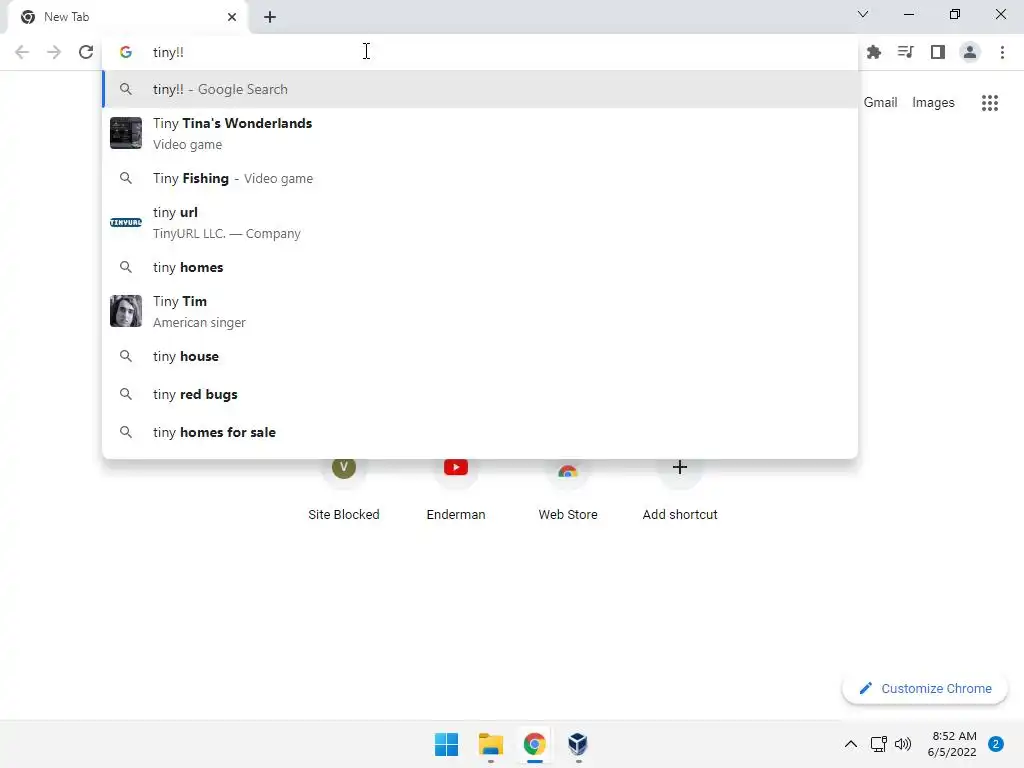
Task: Open the clock showing 8:52 AM
Action: pyautogui.click(x=952, y=744)
